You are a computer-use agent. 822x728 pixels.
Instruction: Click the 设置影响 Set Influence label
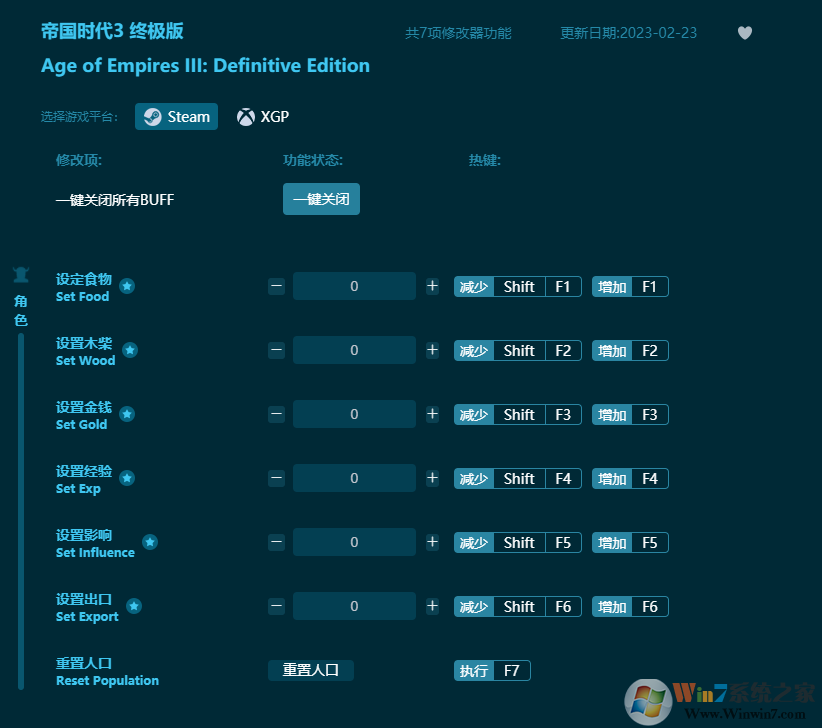tap(95, 543)
